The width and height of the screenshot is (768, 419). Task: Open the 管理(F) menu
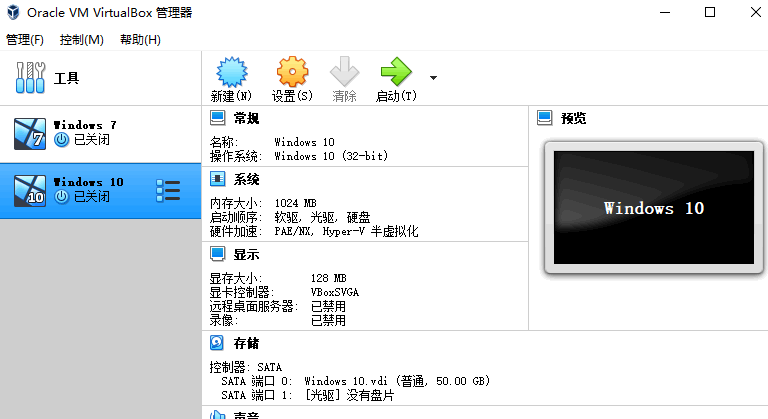coord(24,40)
